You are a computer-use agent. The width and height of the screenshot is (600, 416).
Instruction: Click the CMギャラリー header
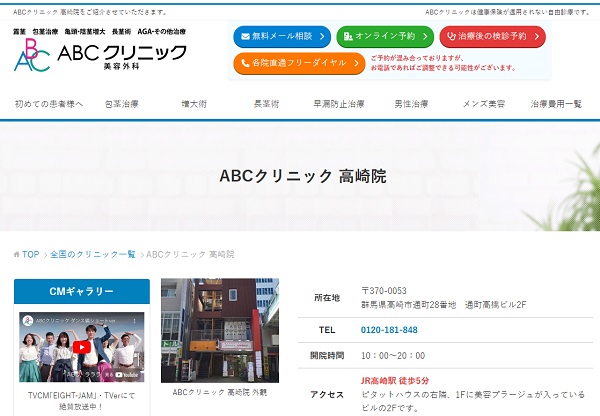[x=82, y=291]
